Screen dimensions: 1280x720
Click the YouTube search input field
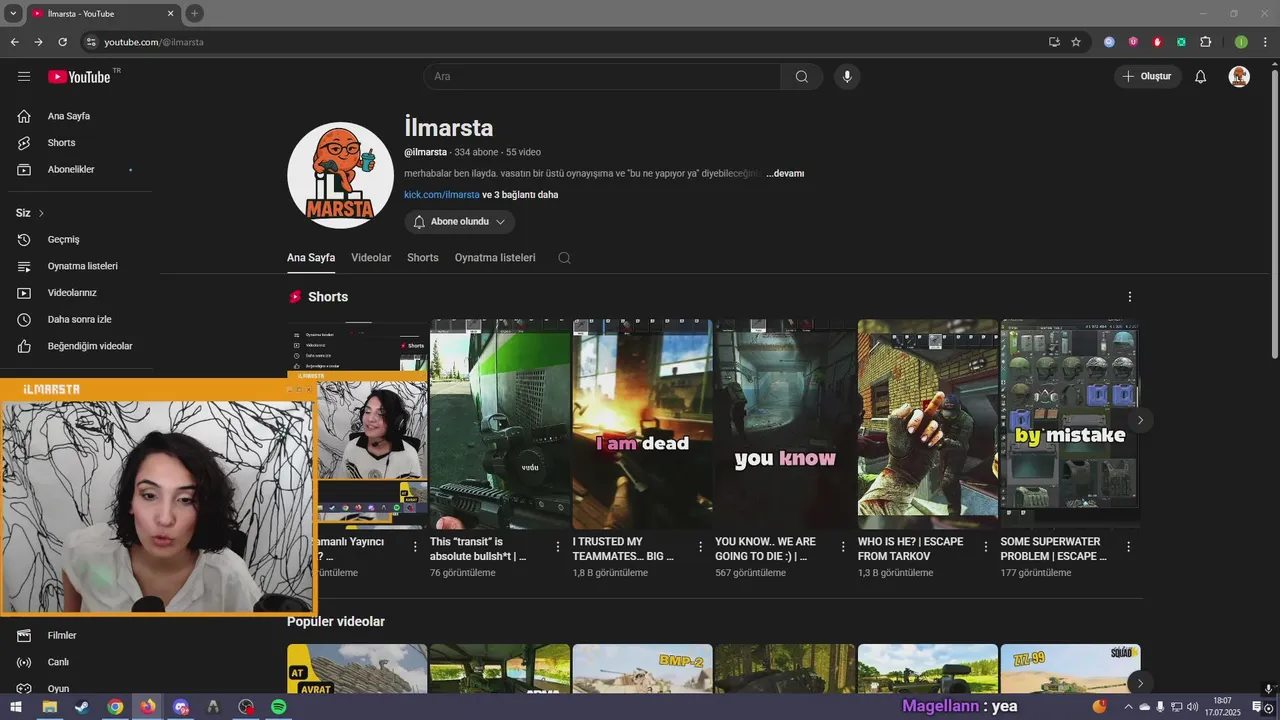coord(602,77)
